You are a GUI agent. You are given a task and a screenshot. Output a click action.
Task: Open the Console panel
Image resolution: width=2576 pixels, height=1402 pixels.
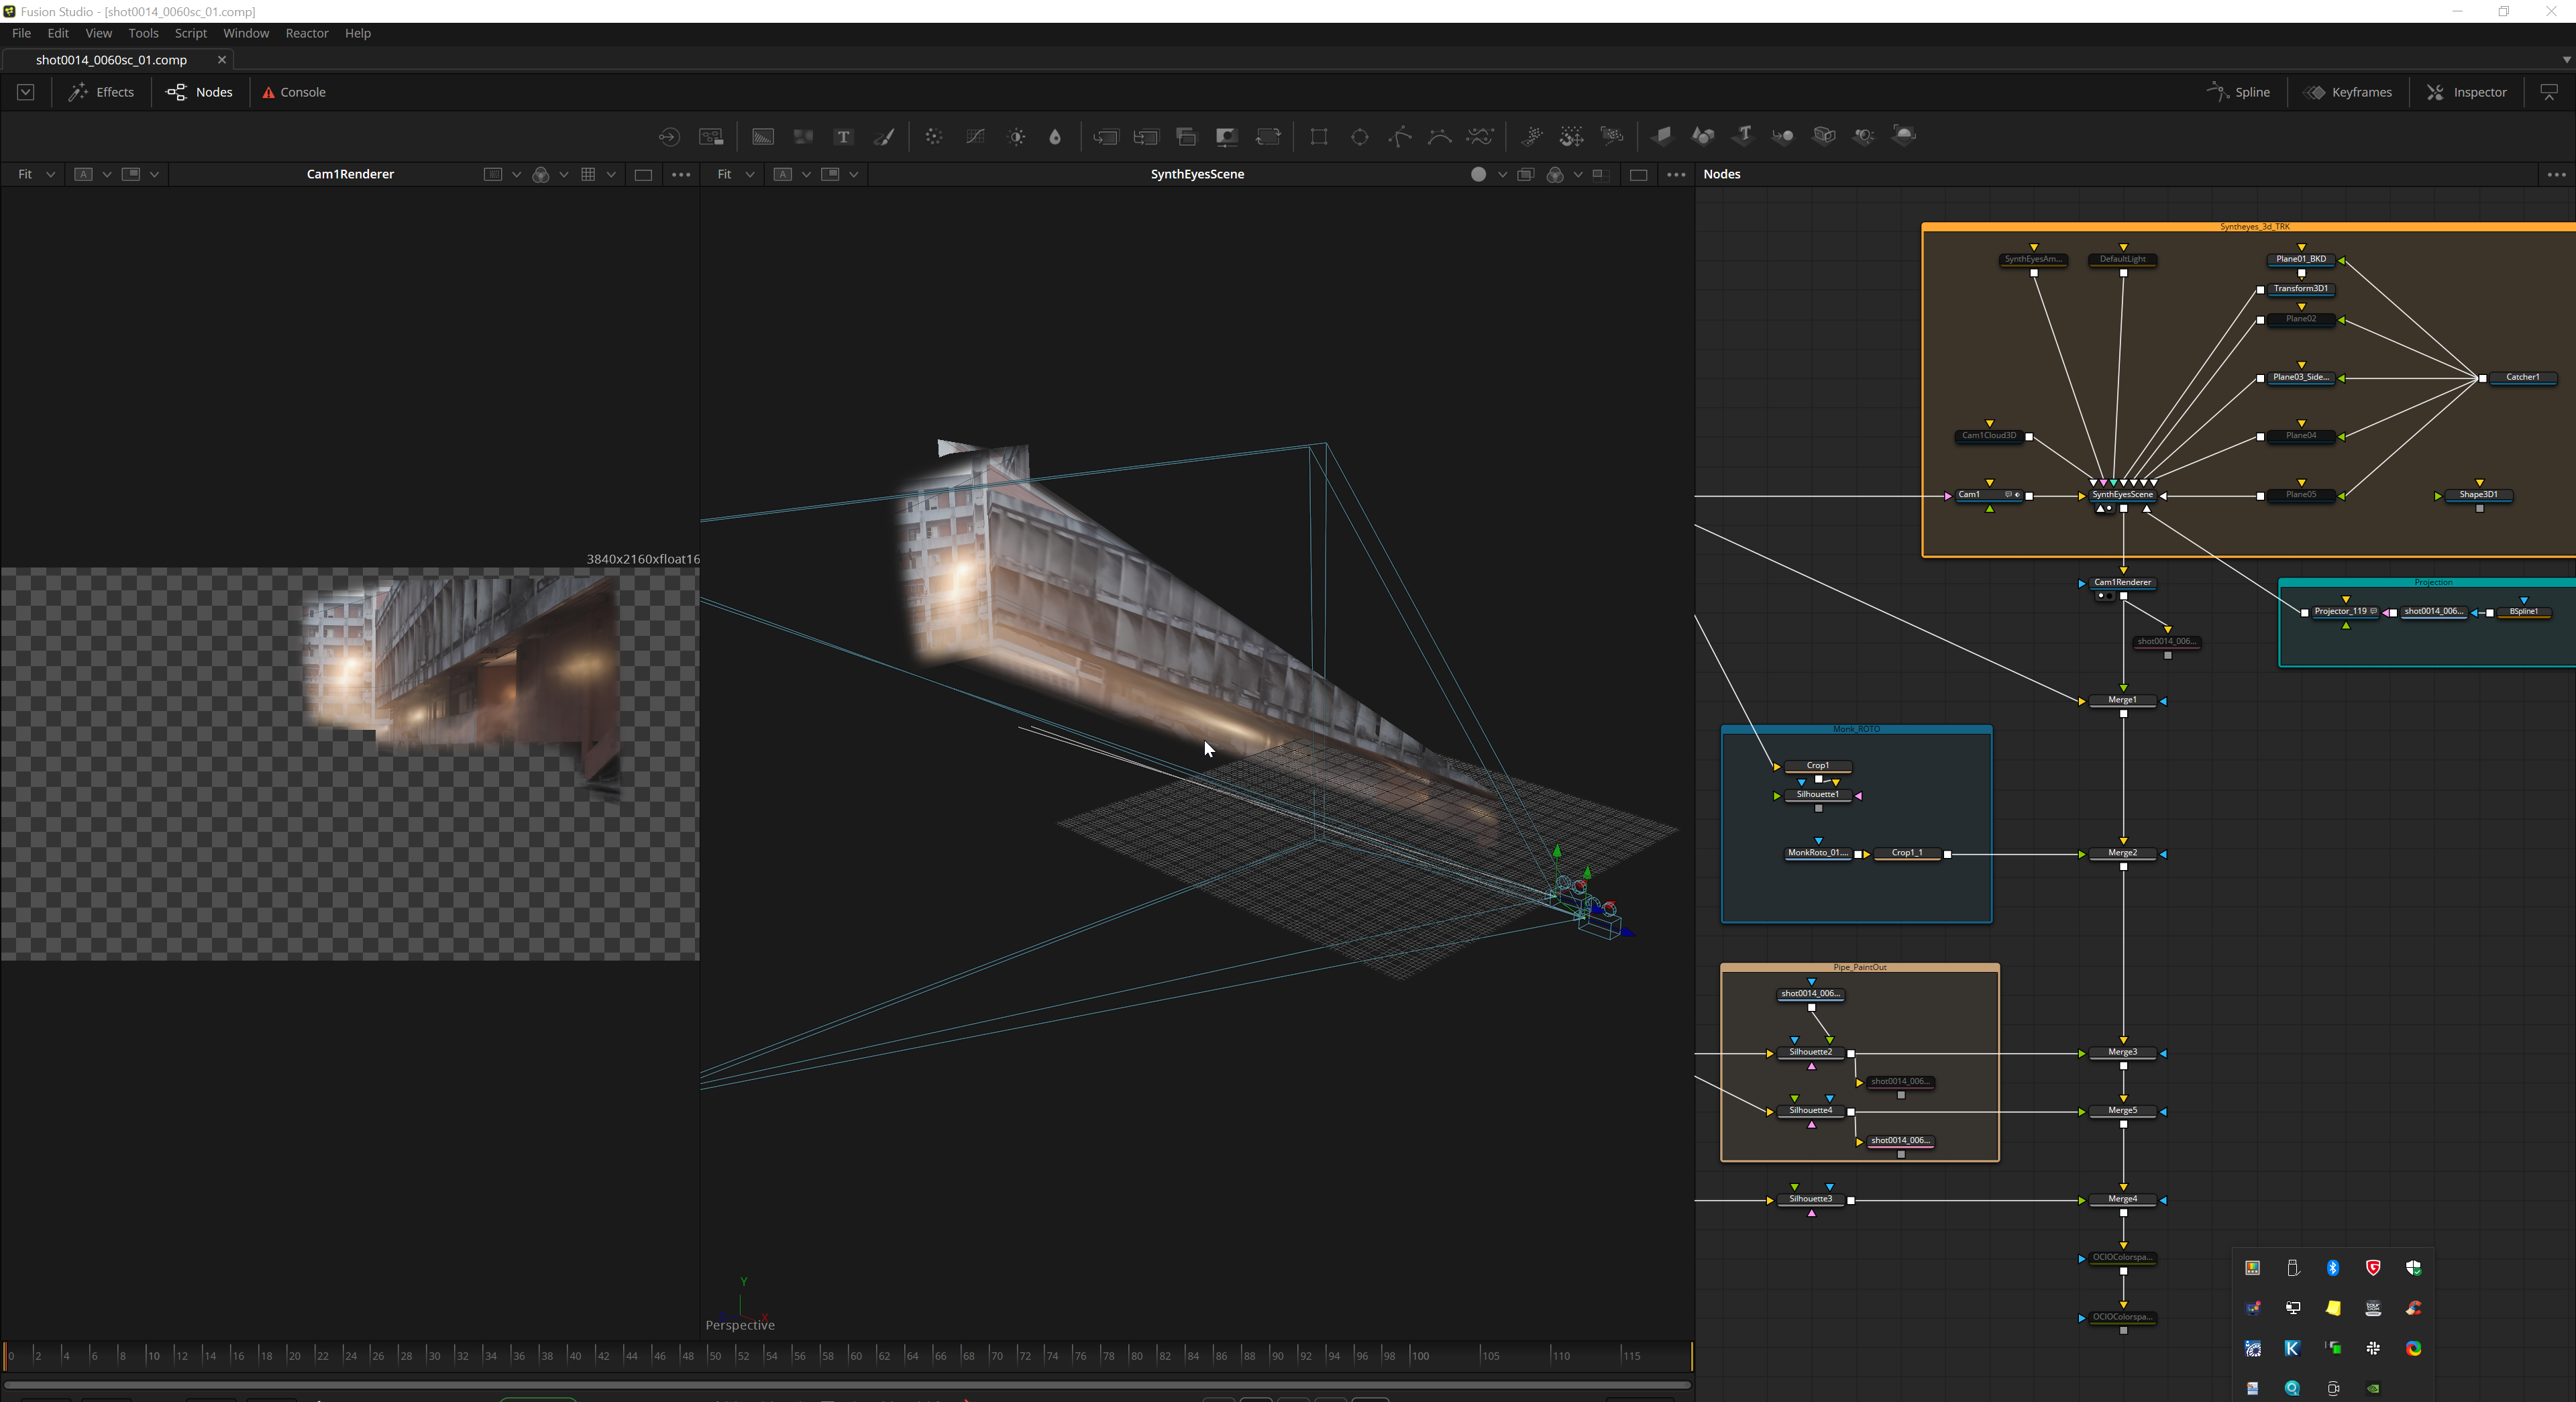pyautogui.click(x=294, y=92)
